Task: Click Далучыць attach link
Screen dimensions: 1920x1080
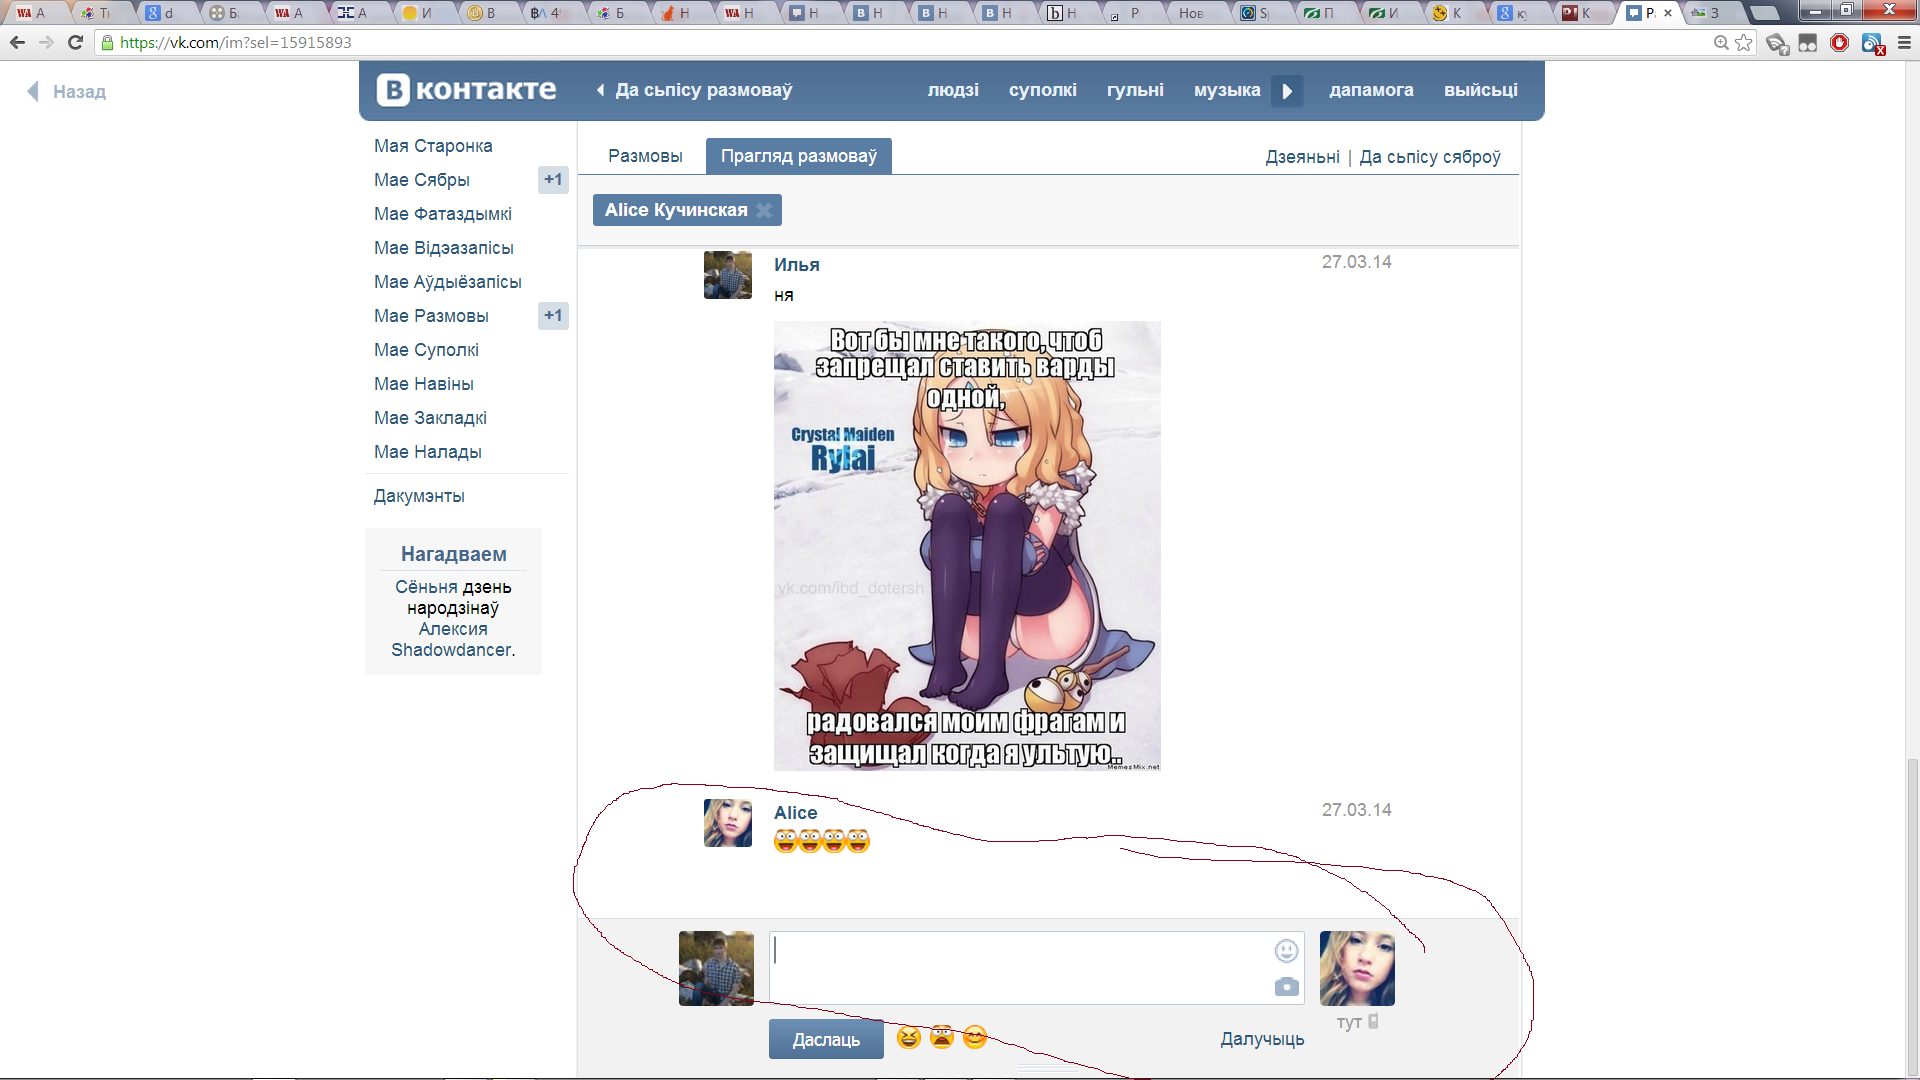Action: [1262, 1039]
